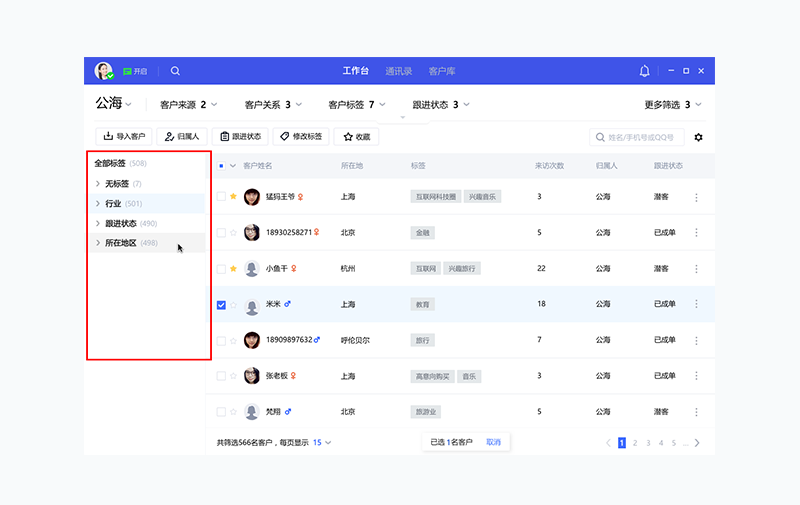The height and width of the screenshot is (505, 800).
Task: Go to previous page arrow
Action: 608,443
